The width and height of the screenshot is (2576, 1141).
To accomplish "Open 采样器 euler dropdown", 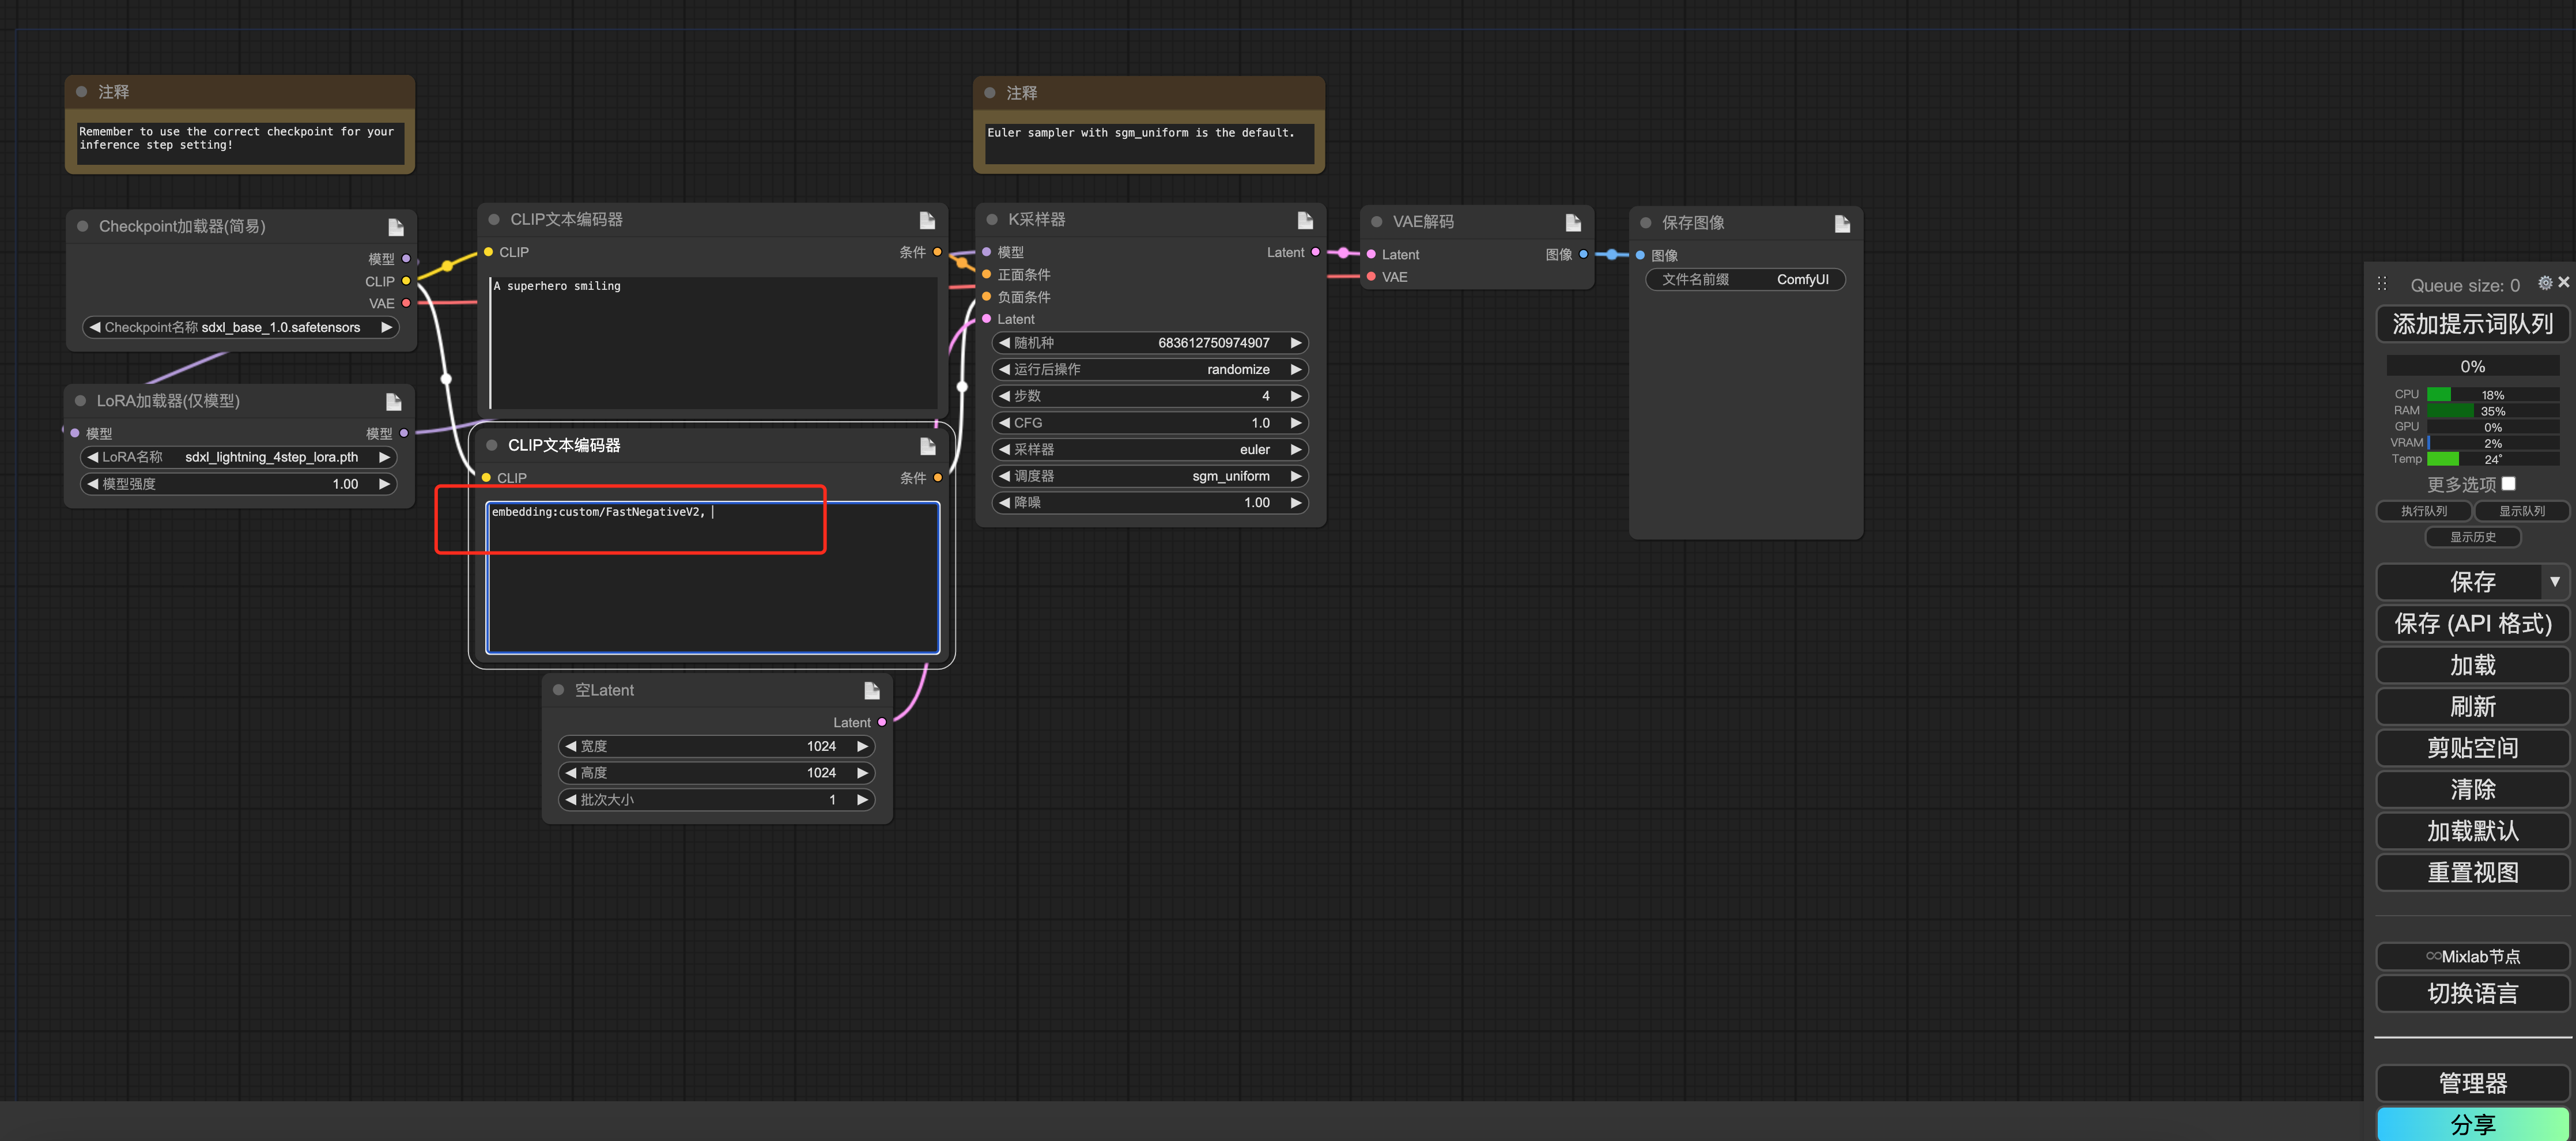I will pos(1150,450).
